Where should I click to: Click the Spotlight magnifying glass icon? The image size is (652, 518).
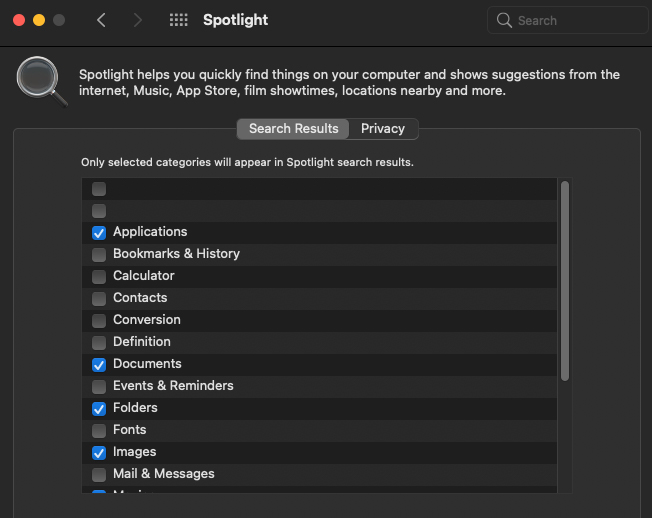tap(42, 81)
